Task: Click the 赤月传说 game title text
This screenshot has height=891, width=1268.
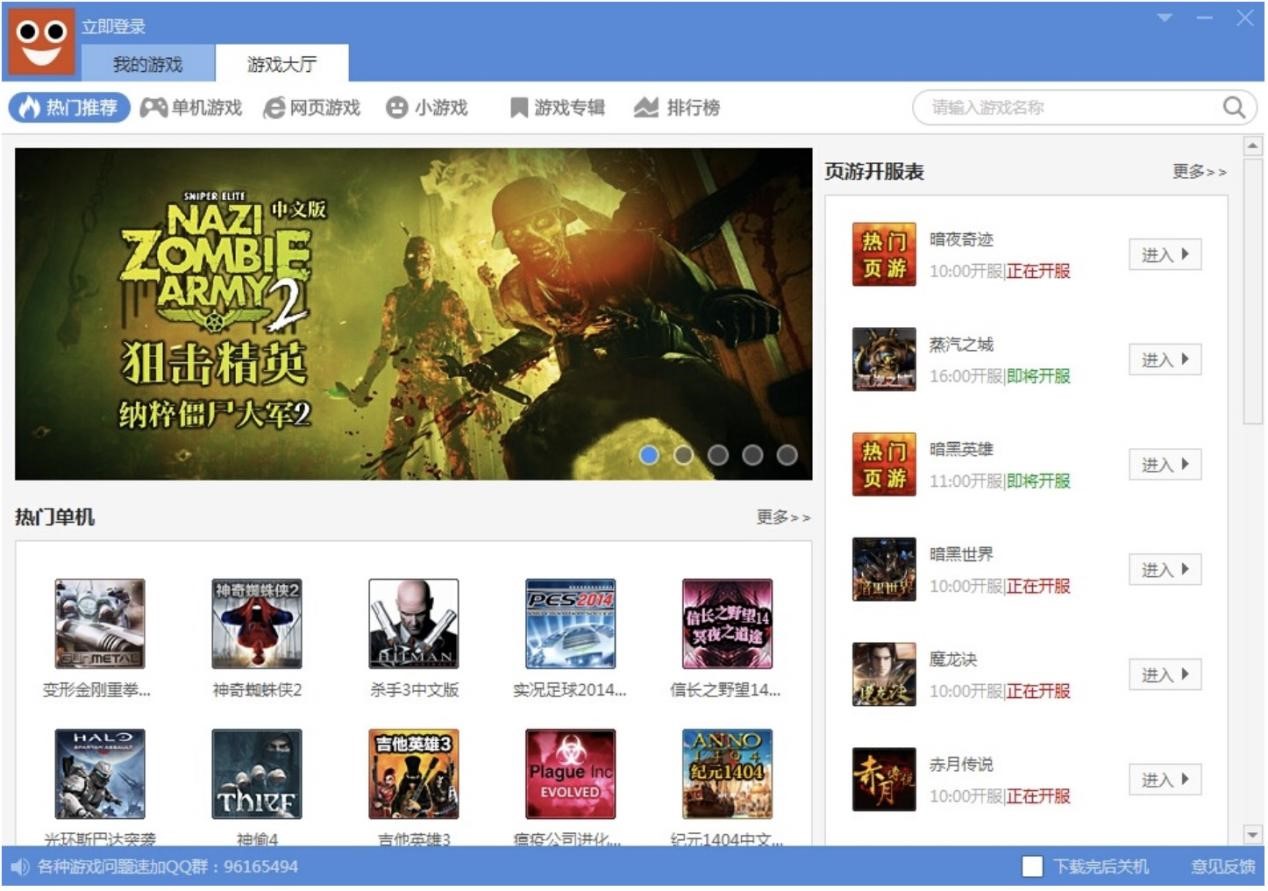Action: (x=961, y=764)
